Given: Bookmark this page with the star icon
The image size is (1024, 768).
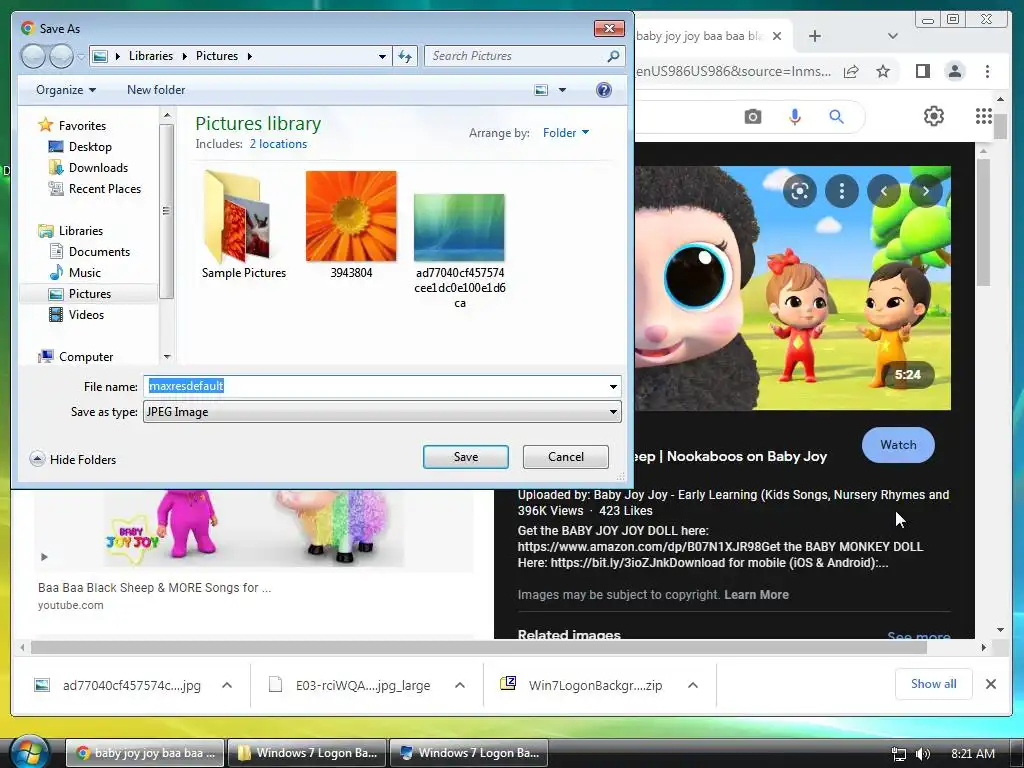Looking at the screenshot, I should (x=883, y=71).
